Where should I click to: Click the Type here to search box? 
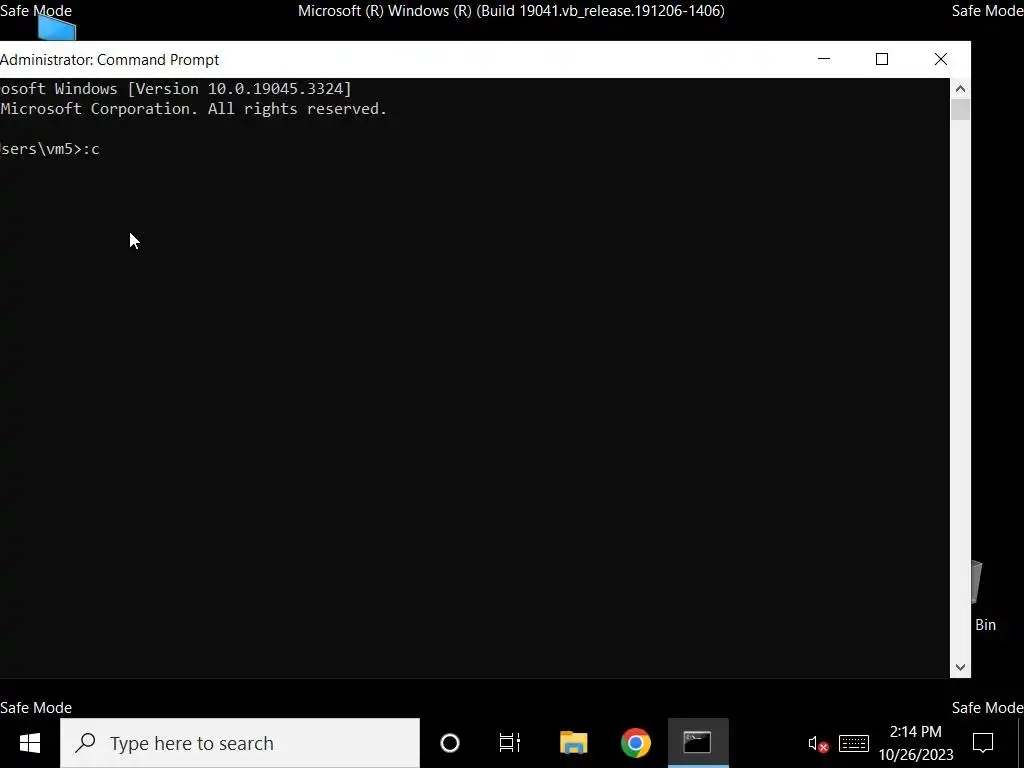click(x=240, y=743)
